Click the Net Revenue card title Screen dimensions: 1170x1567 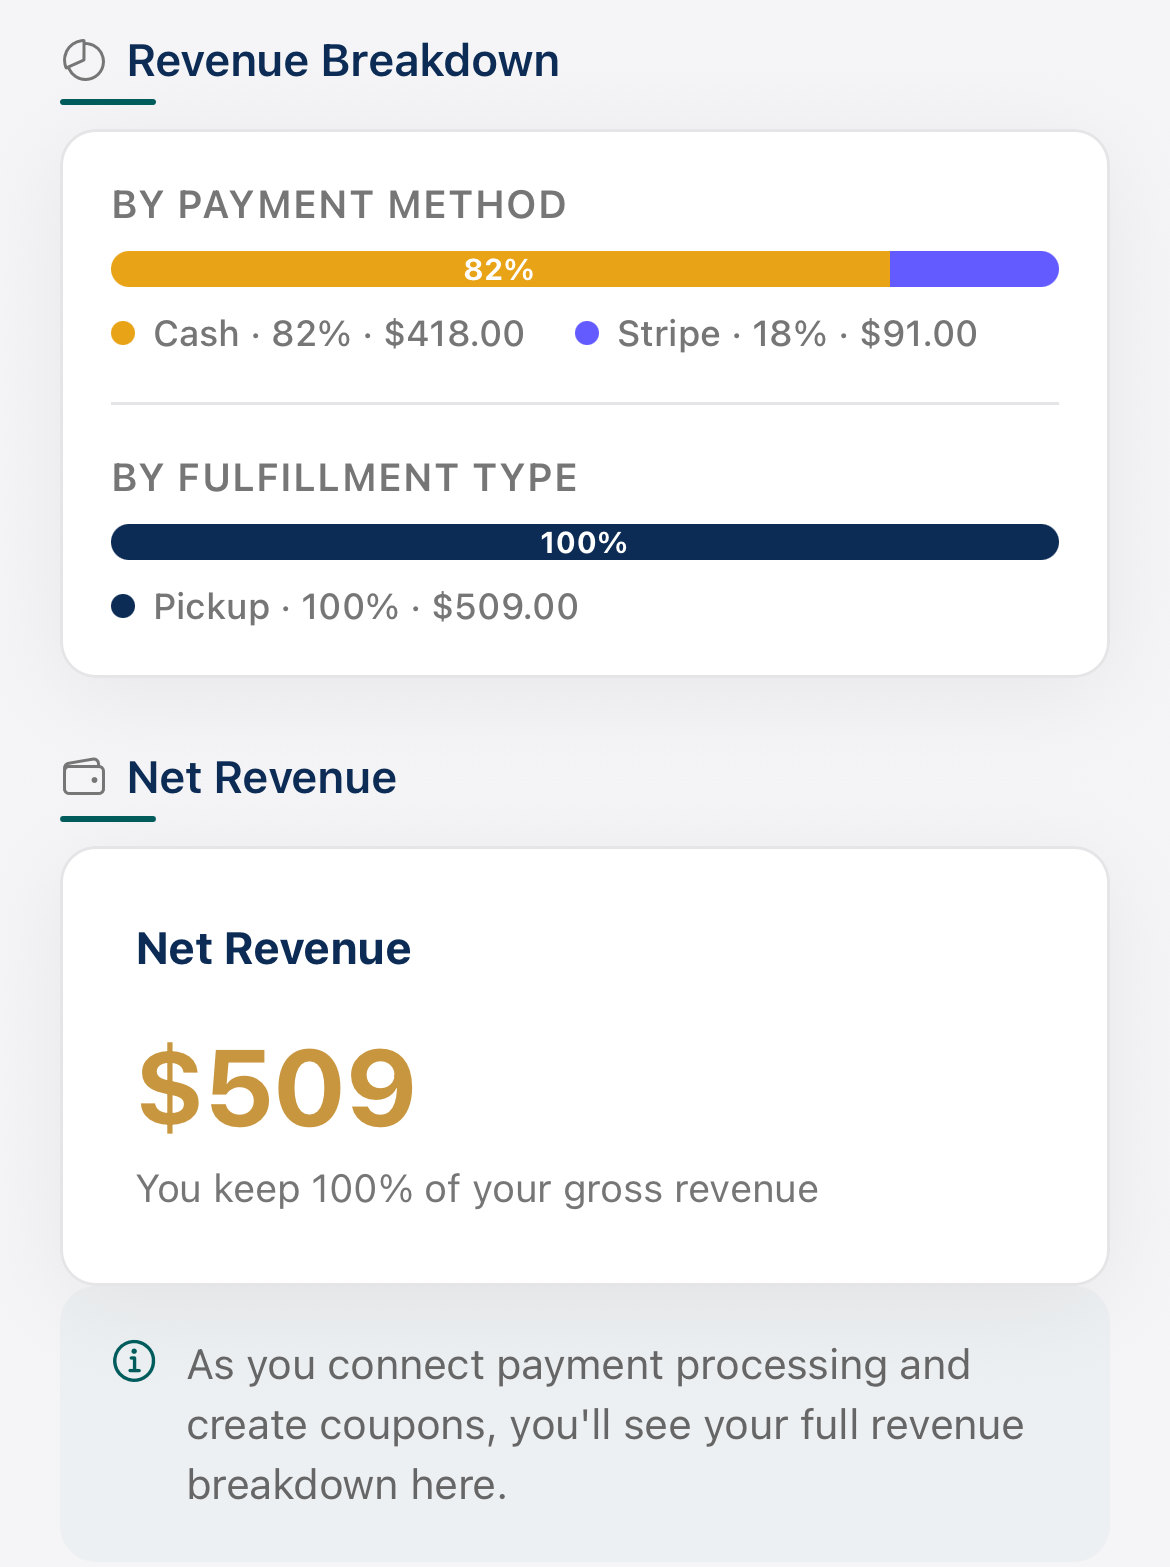point(274,948)
